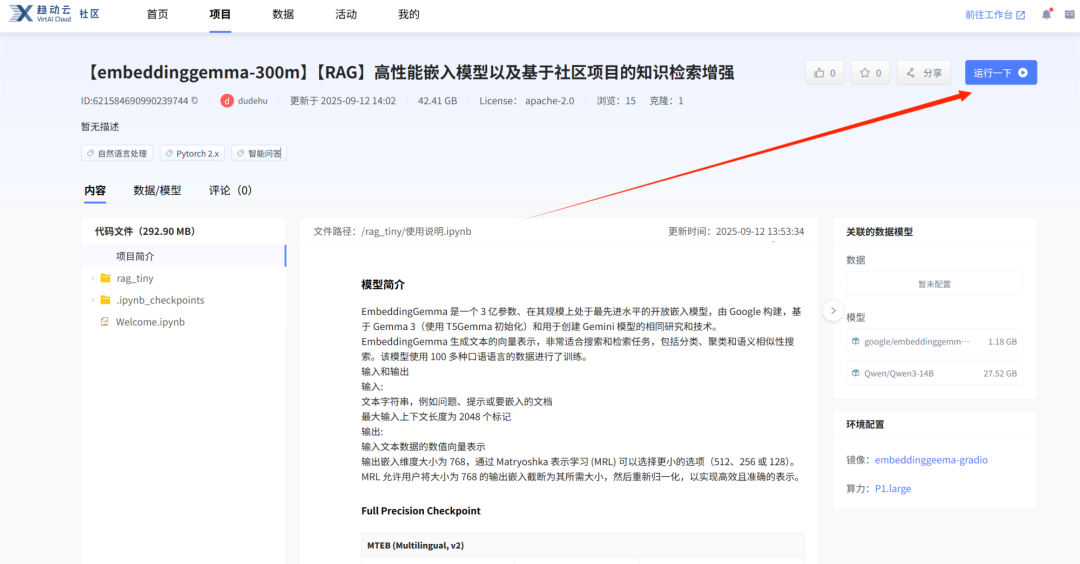The width and height of the screenshot is (1080, 564).
Task: Select 项目简介 in file tree
Action: click(x=183, y=256)
